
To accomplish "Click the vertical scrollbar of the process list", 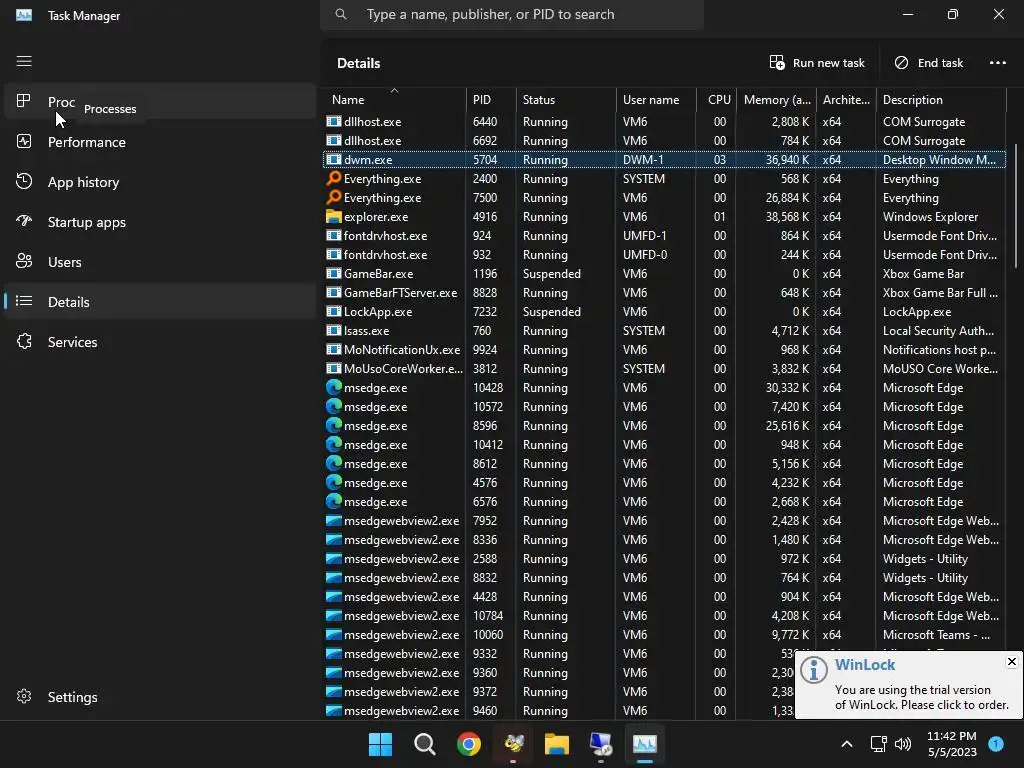I will [1016, 205].
